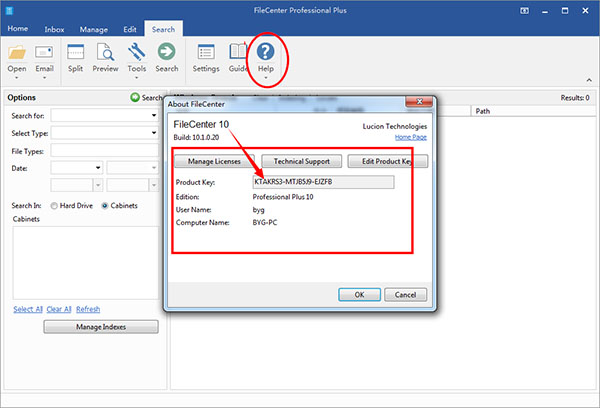Click the Open folder icon

[17, 52]
